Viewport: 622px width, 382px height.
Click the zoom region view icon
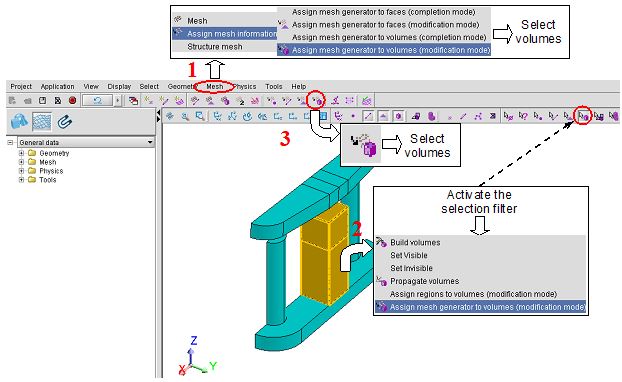(x=200, y=116)
